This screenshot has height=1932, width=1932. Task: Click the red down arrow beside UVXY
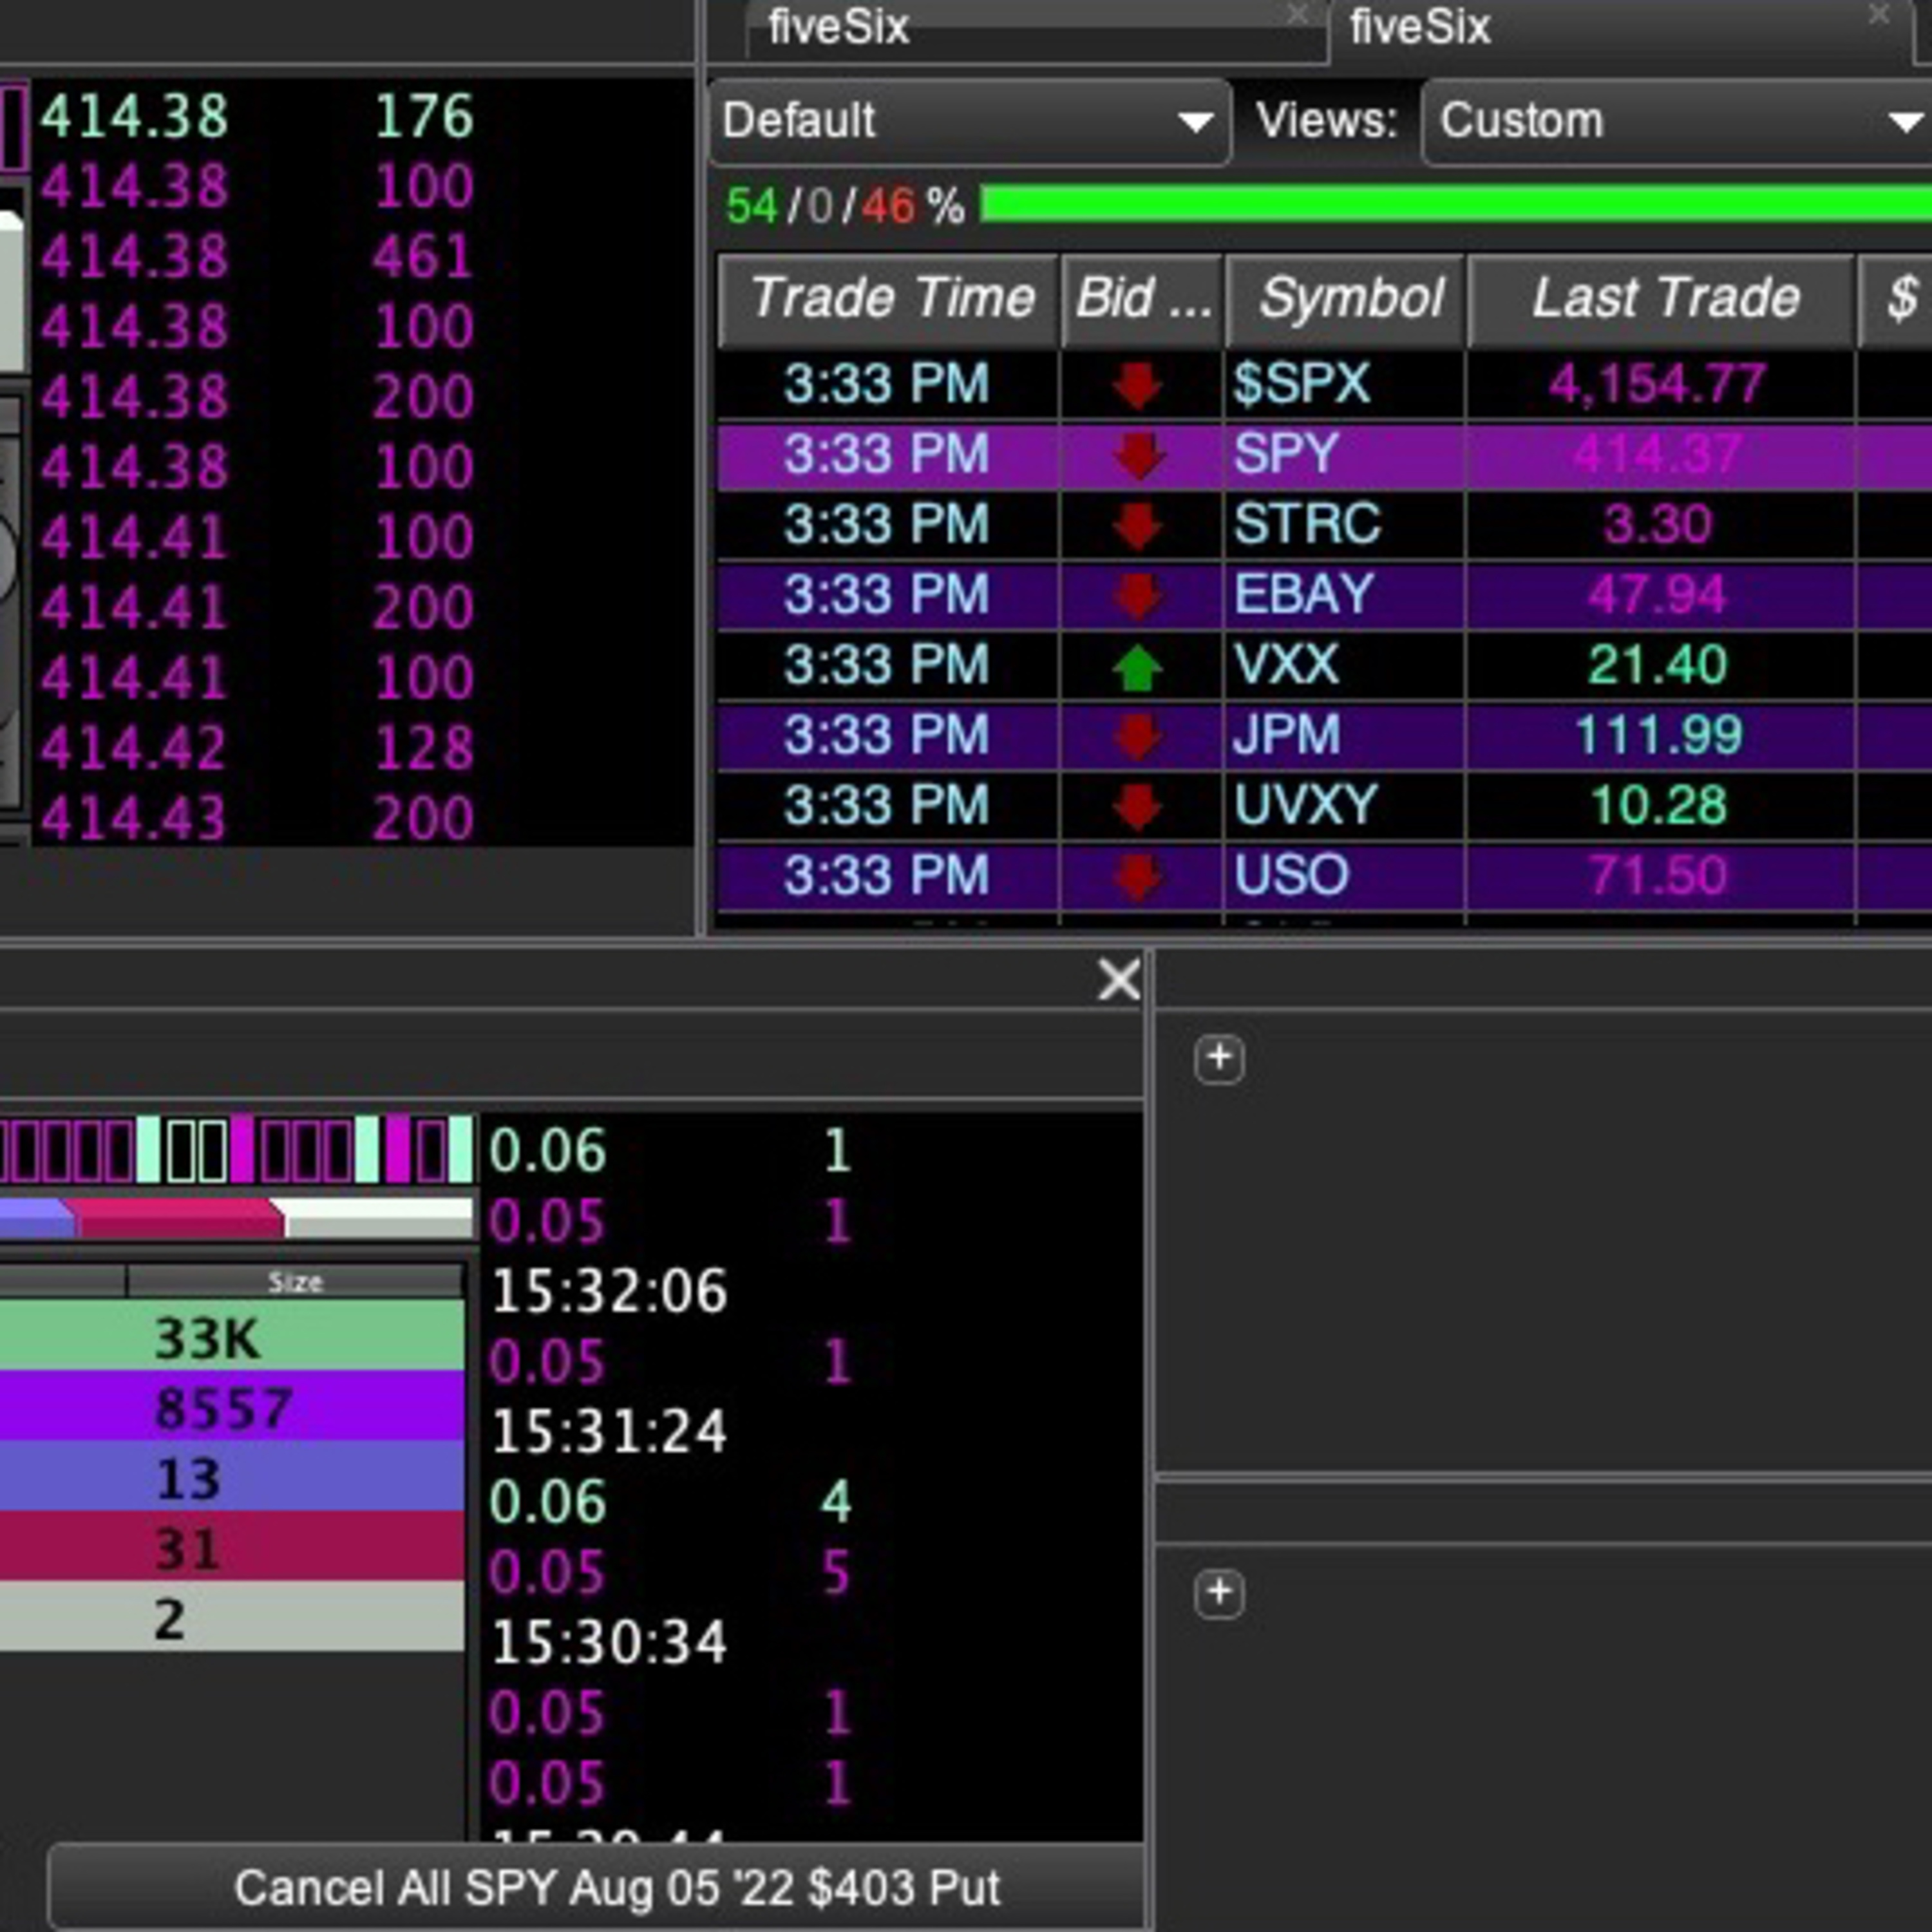coord(1137,807)
